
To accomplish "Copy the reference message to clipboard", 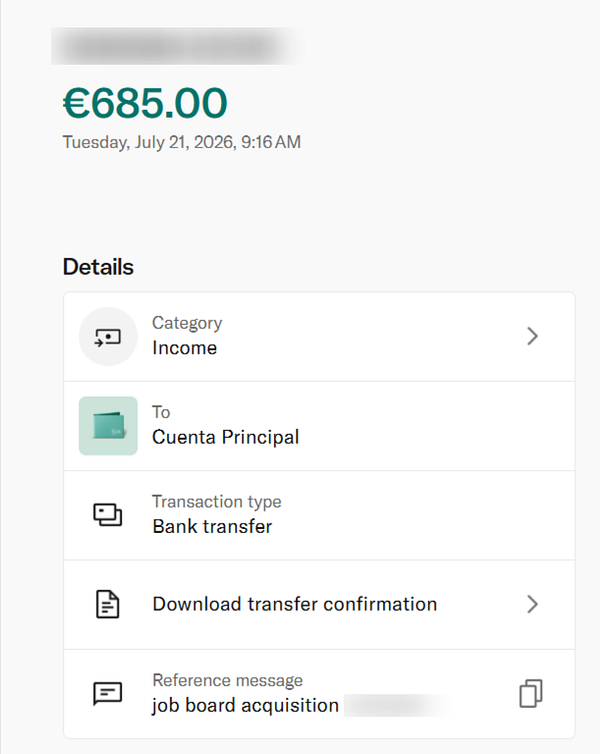I will point(531,693).
